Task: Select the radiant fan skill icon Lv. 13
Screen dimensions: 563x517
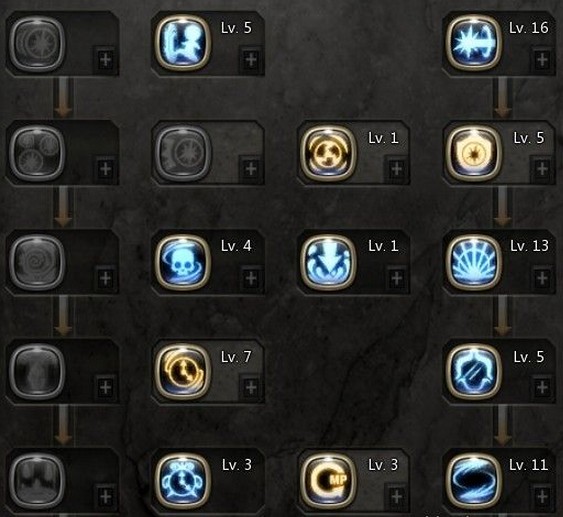Action: point(474,262)
